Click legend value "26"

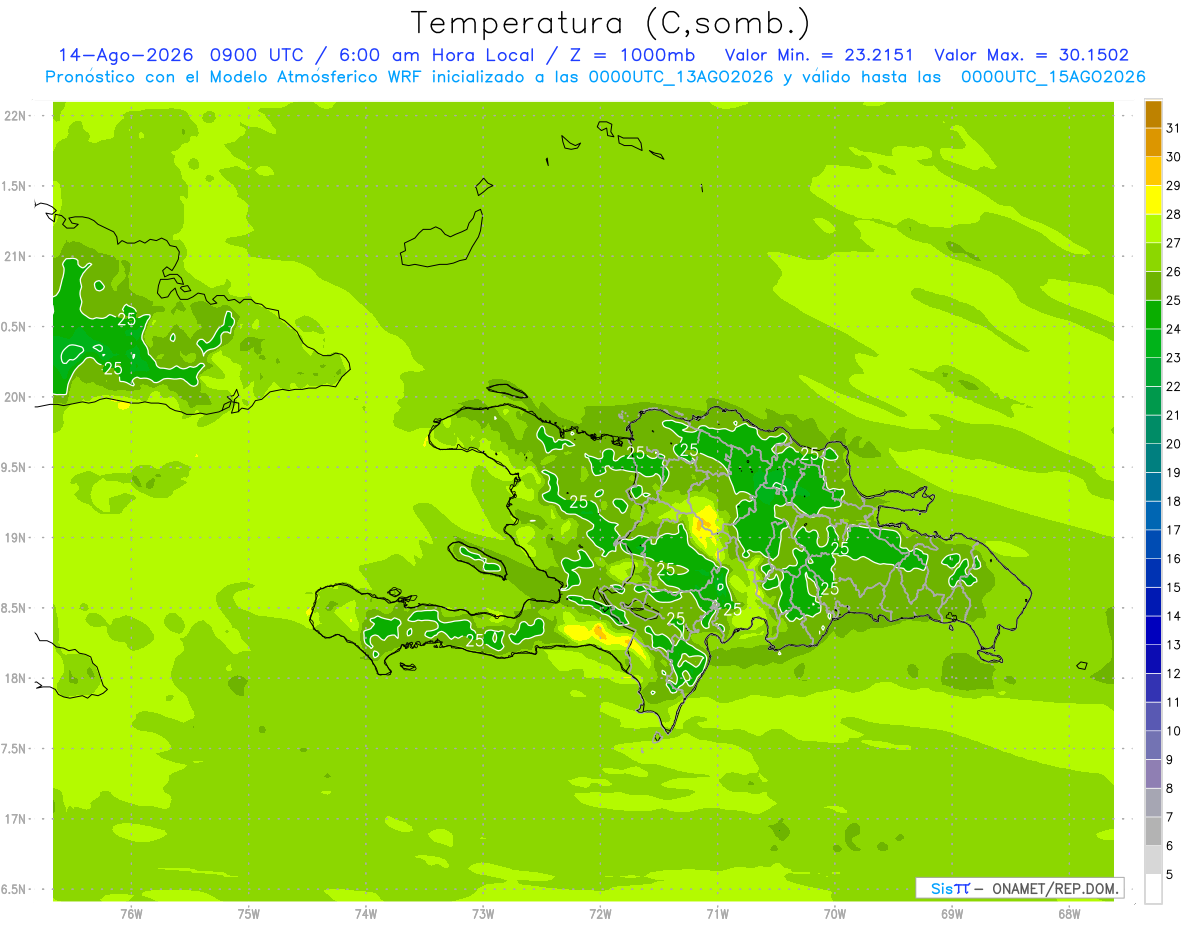1173,272
